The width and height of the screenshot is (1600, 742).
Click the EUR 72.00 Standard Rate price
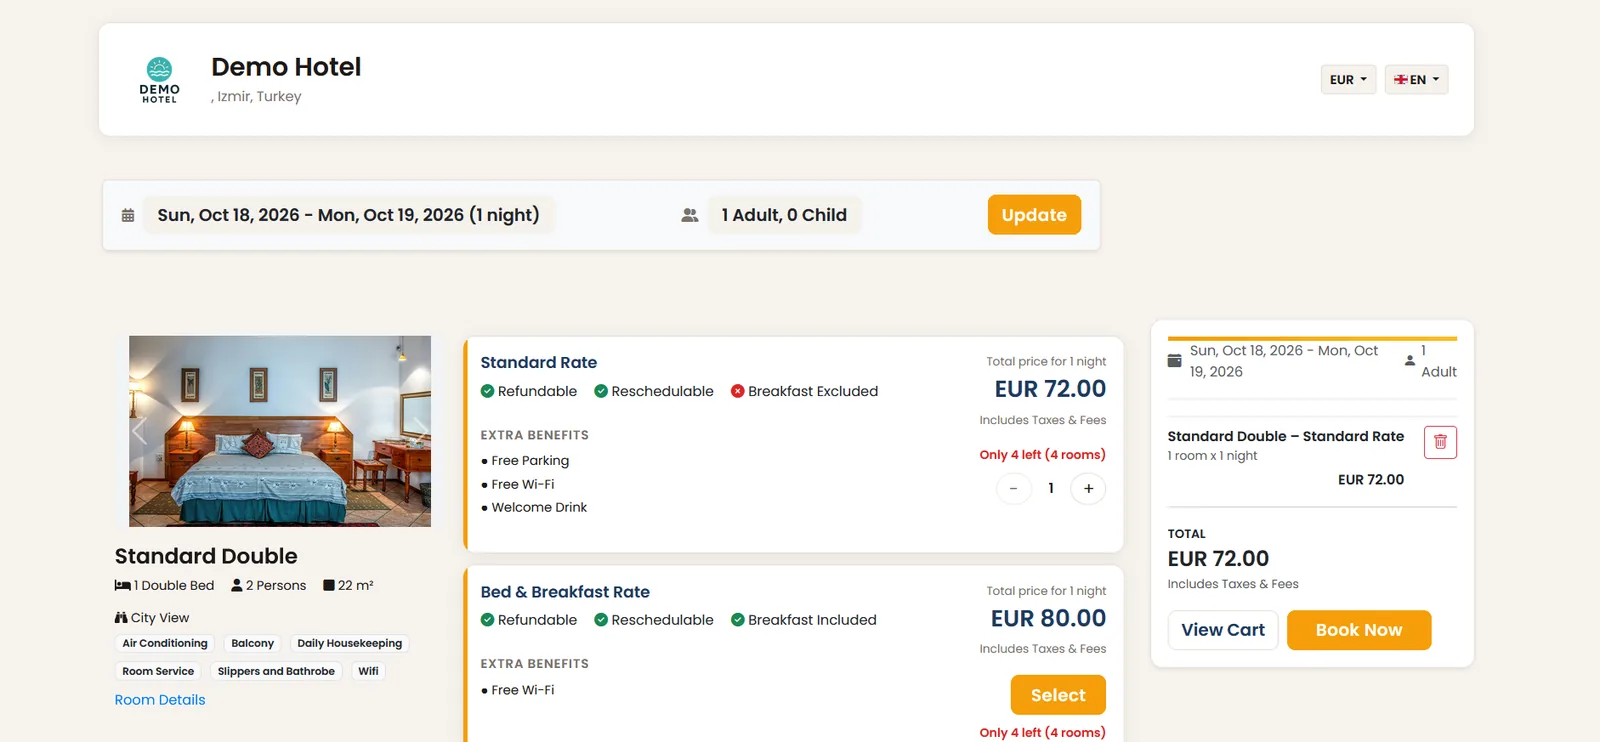click(1050, 389)
